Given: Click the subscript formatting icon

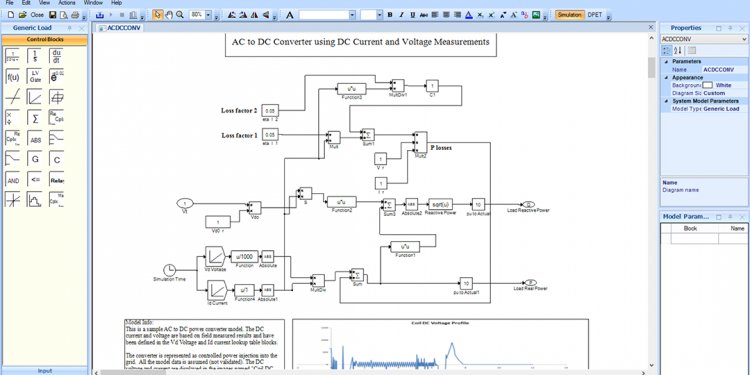Looking at the screenshot, I should tap(480, 15).
